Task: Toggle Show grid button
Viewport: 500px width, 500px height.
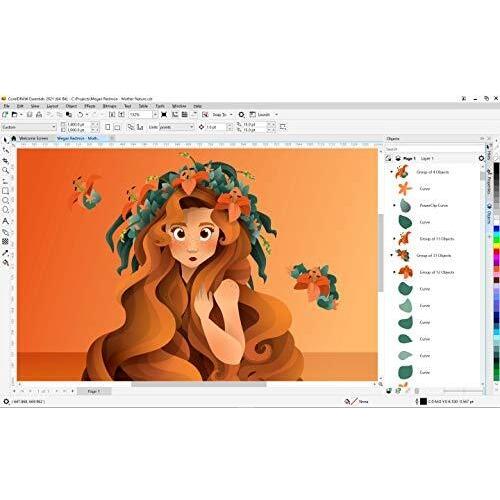Action: point(184,115)
